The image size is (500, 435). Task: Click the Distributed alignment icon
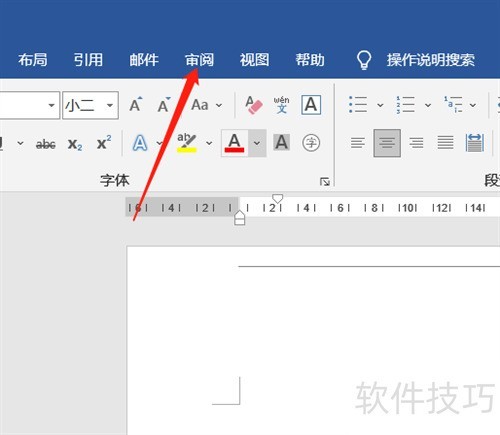tap(474, 142)
